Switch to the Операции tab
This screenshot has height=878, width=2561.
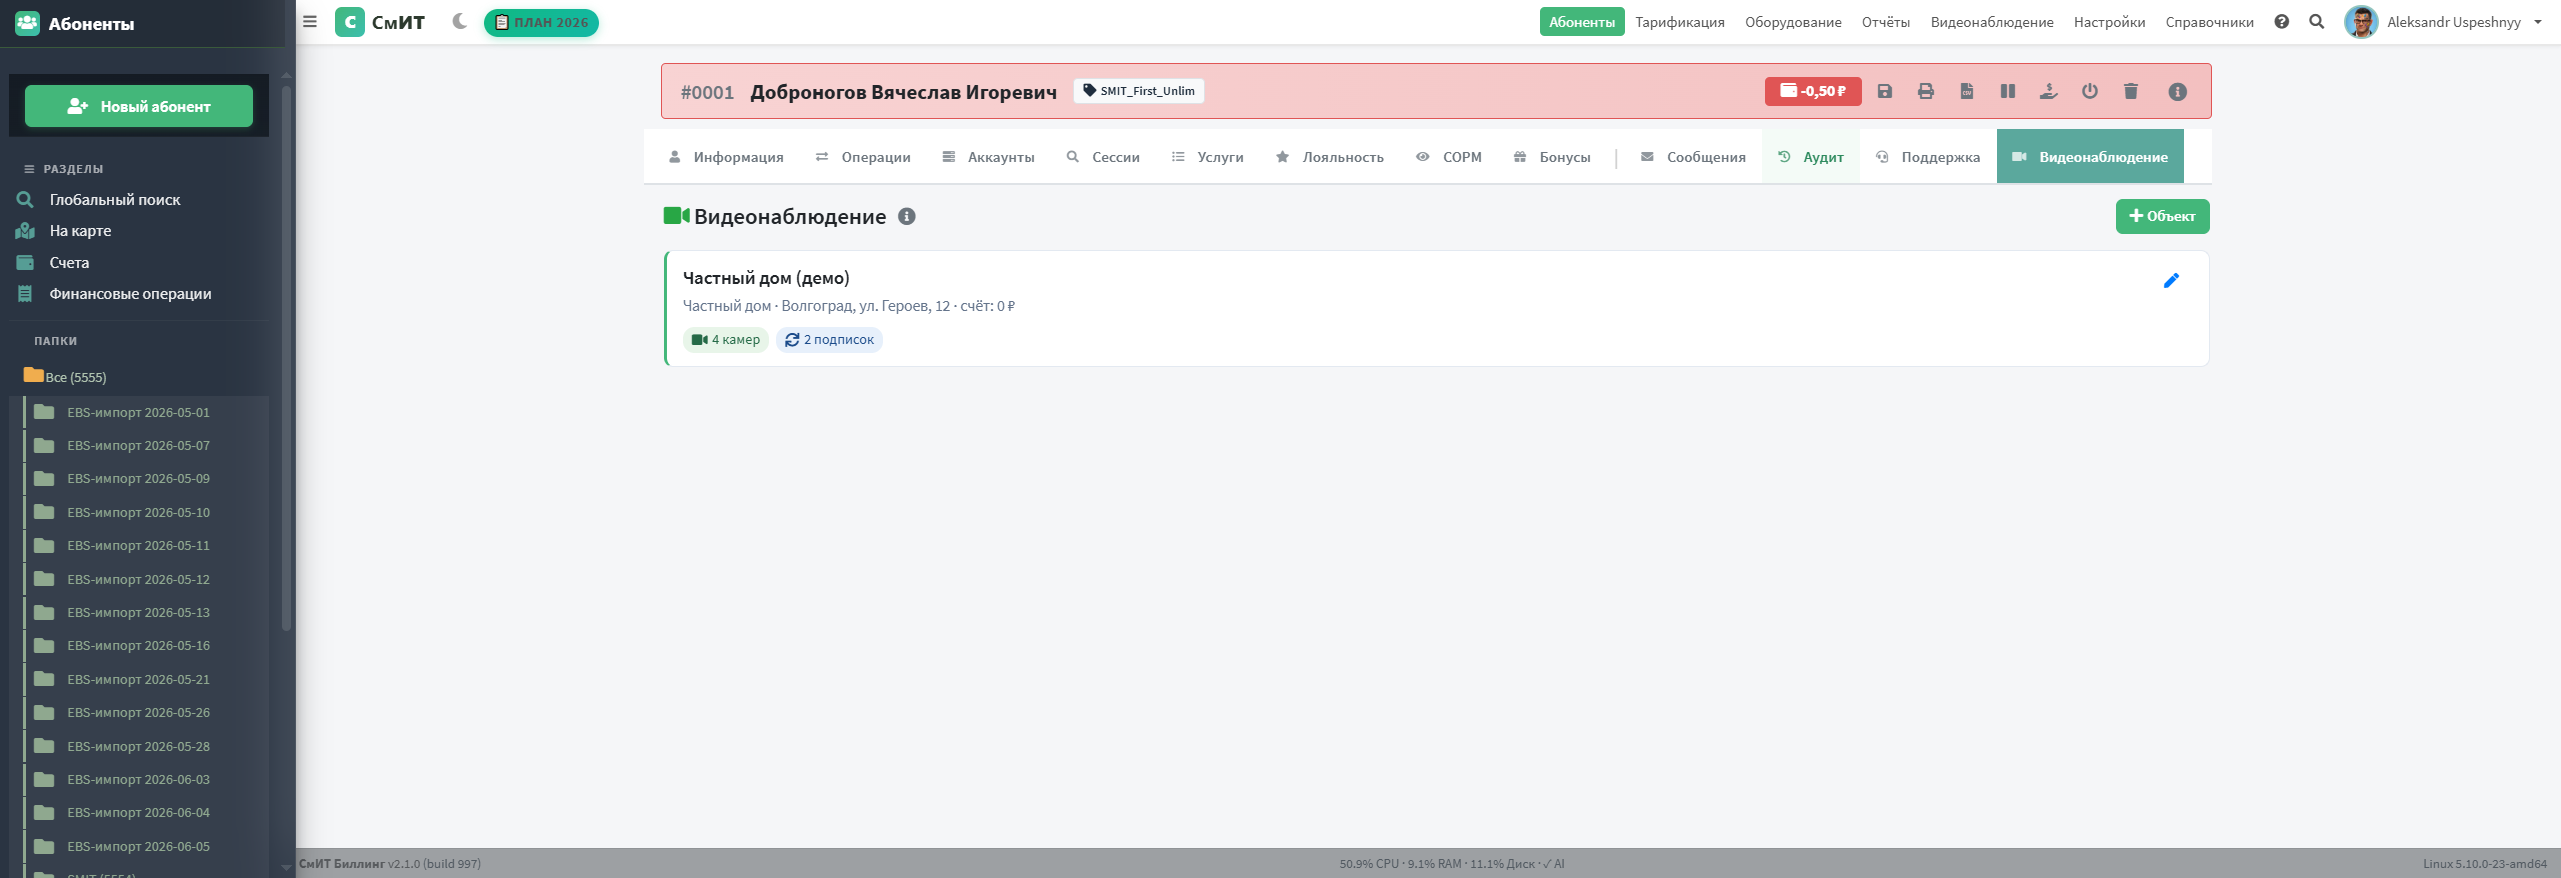click(863, 157)
